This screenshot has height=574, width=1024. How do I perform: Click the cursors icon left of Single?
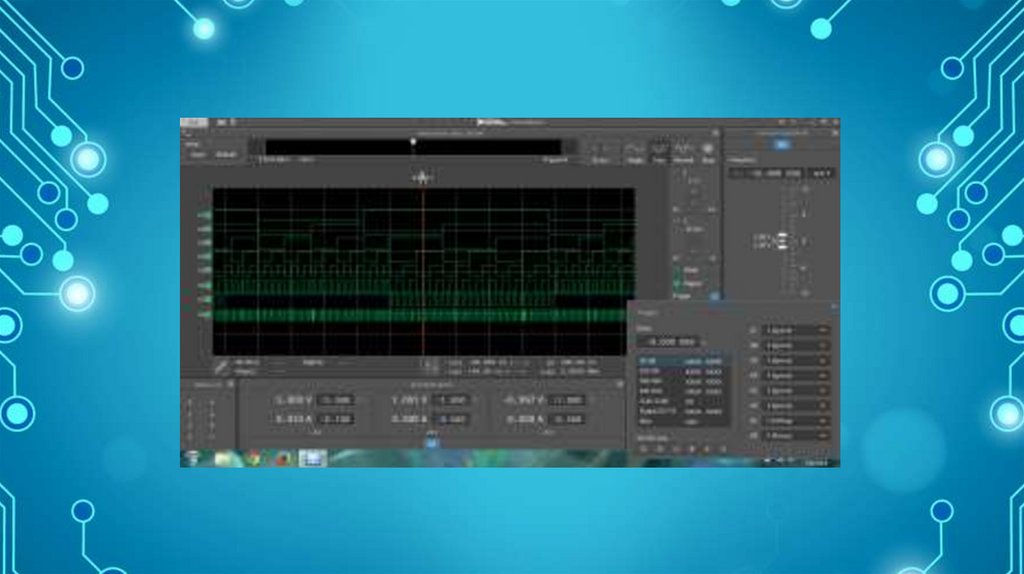601,151
